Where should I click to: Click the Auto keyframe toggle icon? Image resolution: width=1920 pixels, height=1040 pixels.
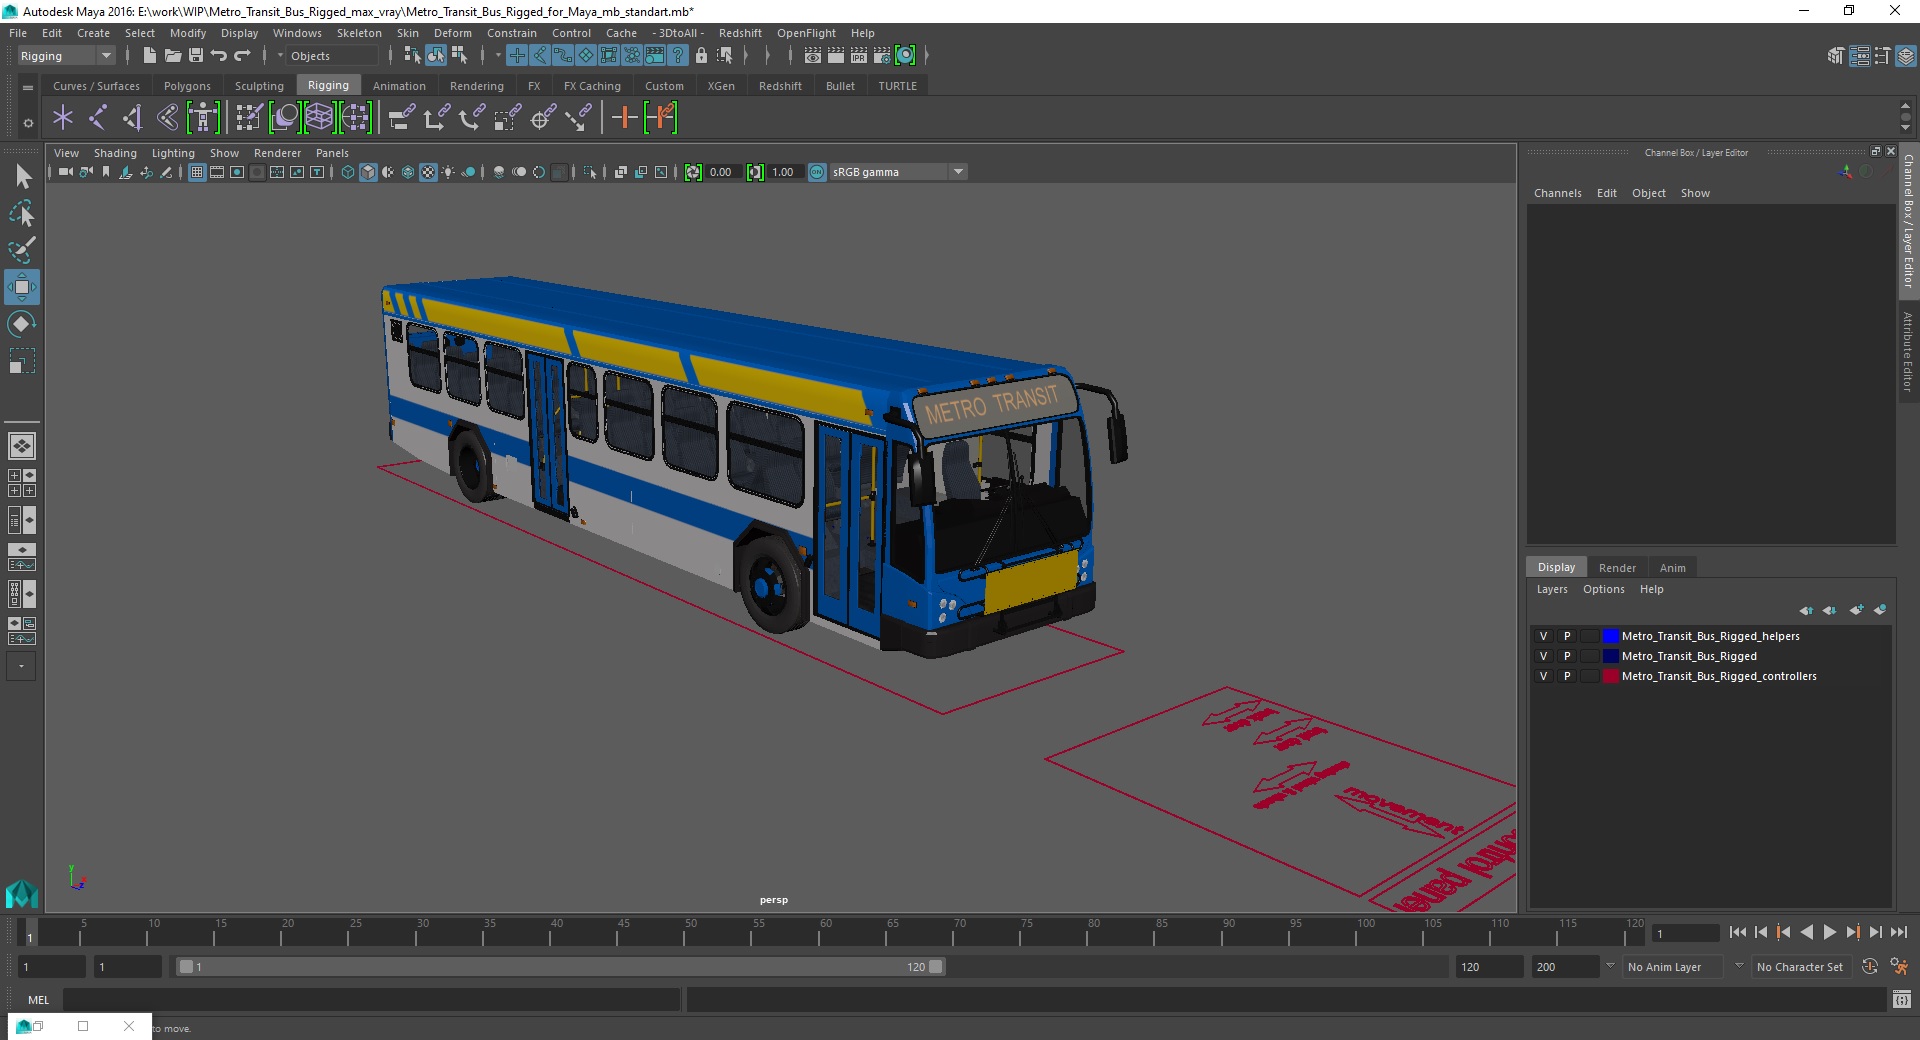coord(1870,967)
